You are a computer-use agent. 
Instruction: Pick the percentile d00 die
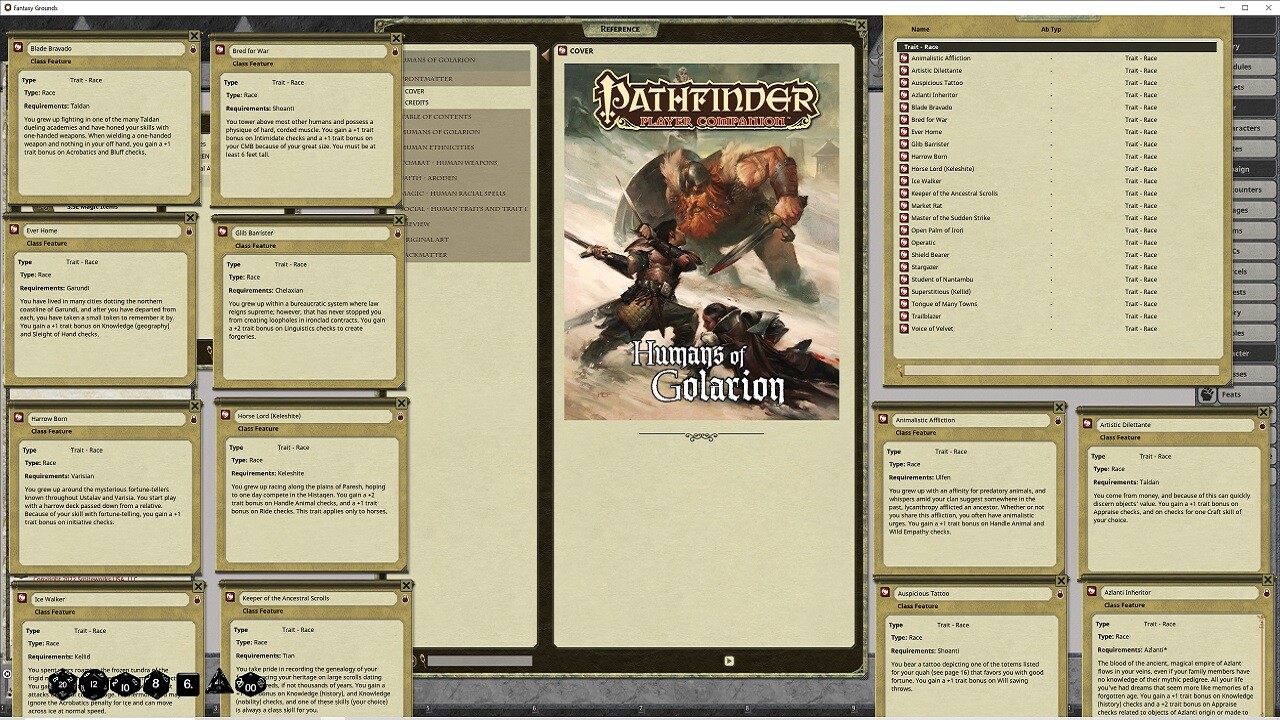pos(249,685)
